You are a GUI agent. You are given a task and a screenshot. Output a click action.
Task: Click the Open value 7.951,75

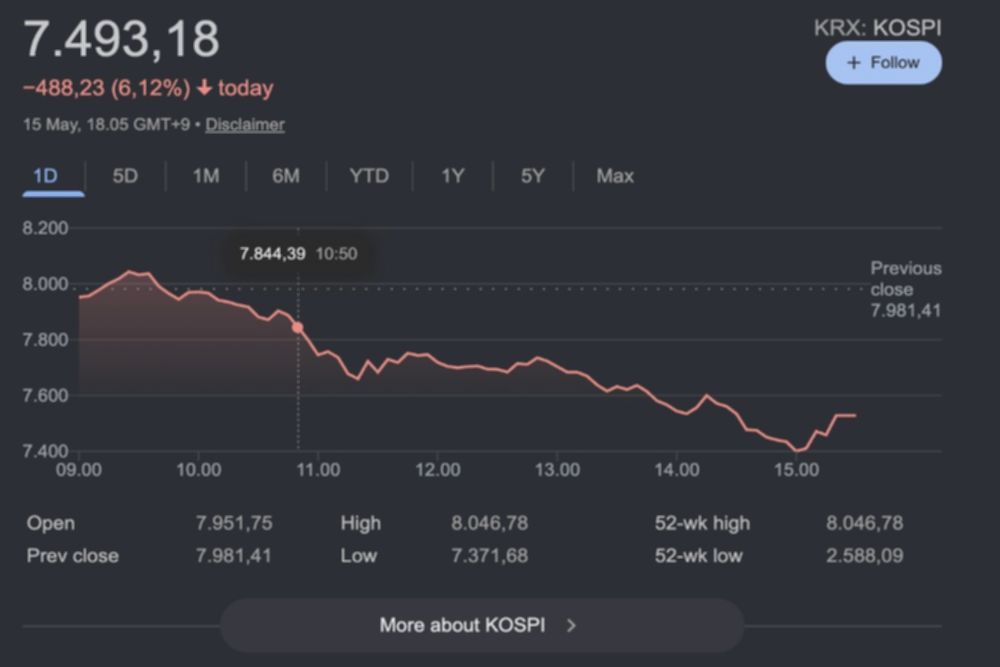233,523
